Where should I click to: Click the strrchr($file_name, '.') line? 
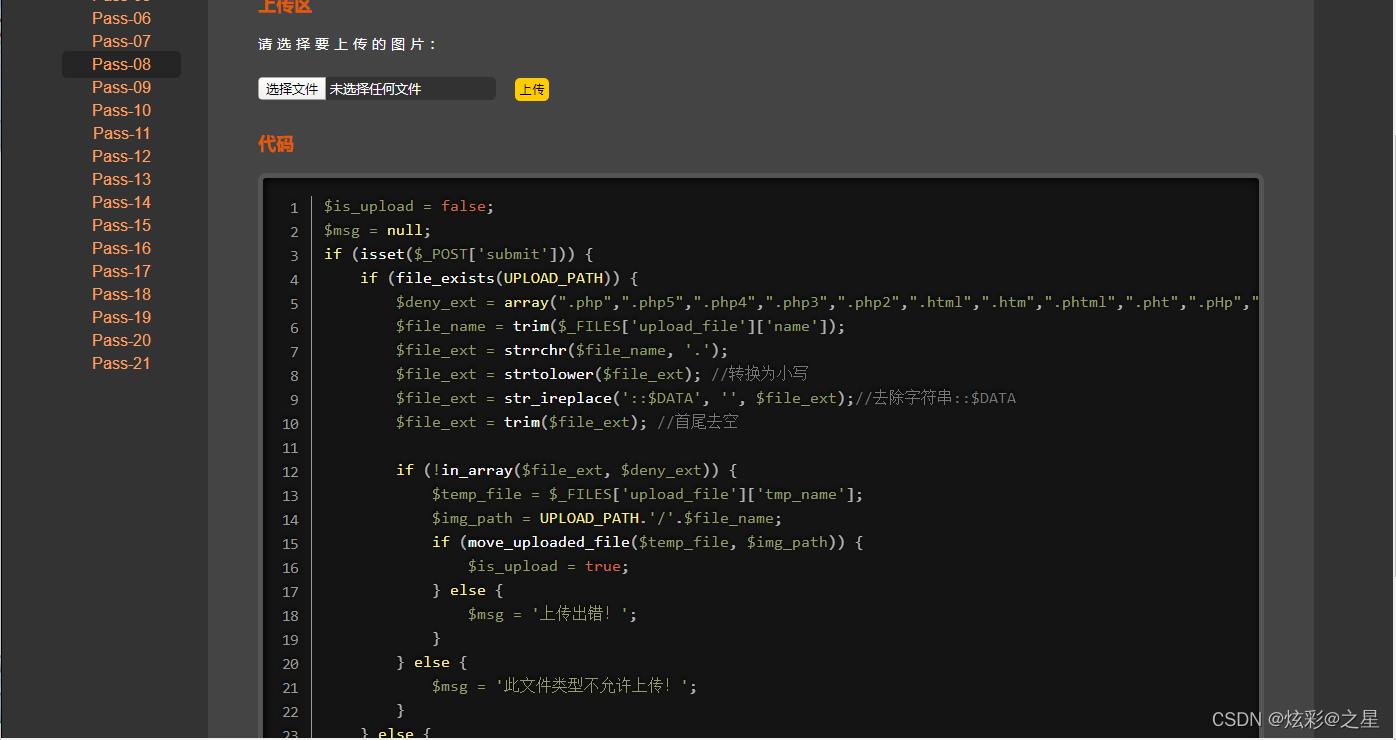(562, 350)
